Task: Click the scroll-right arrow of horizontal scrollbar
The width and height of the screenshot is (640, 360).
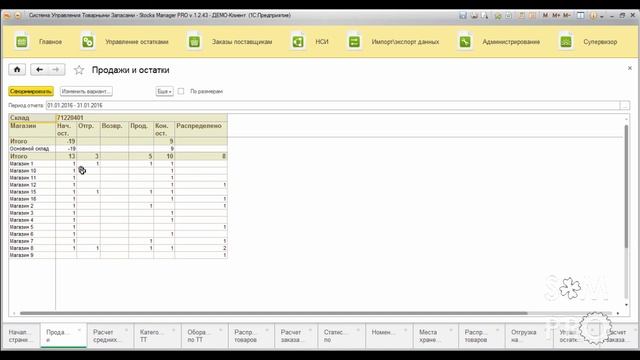Action: [618, 313]
